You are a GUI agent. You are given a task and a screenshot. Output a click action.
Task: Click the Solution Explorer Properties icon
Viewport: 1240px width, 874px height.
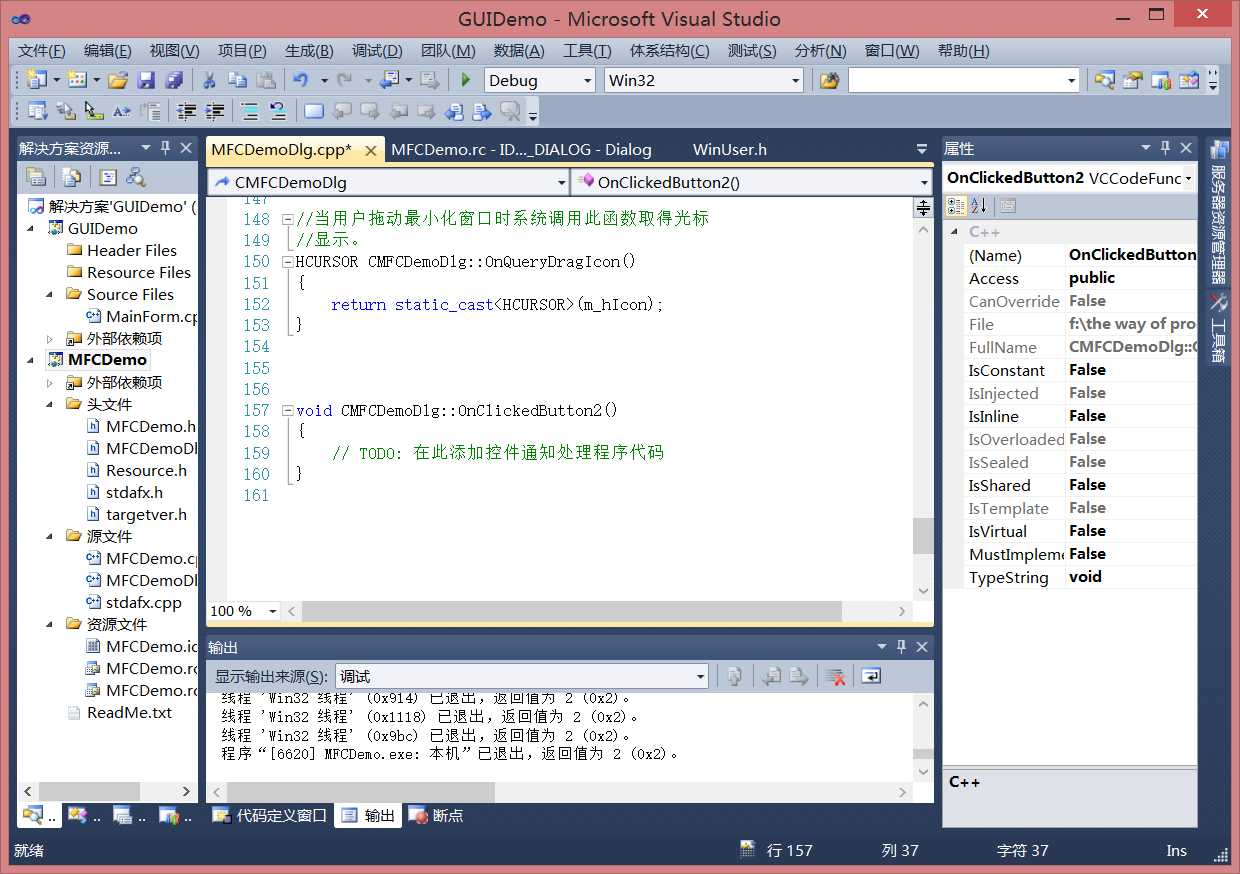36,178
